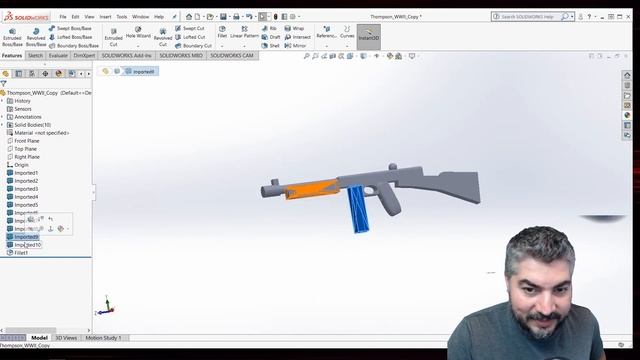Image resolution: width=640 pixels, height=360 pixels.
Task: Activate the Extruded Cut tool
Action: 113,37
